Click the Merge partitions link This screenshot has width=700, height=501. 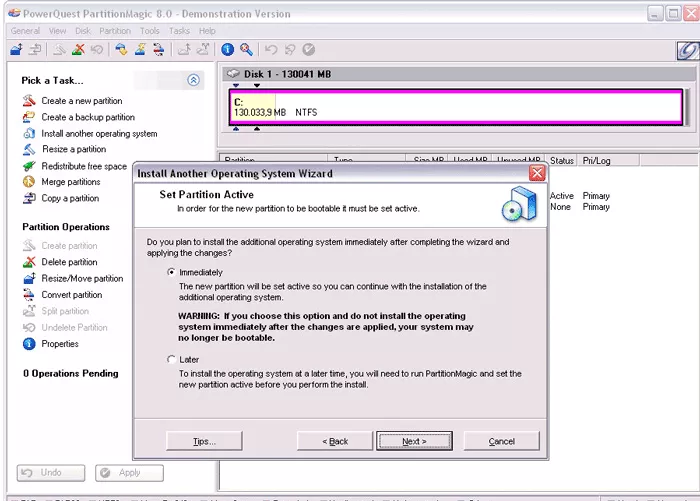[71, 182]
